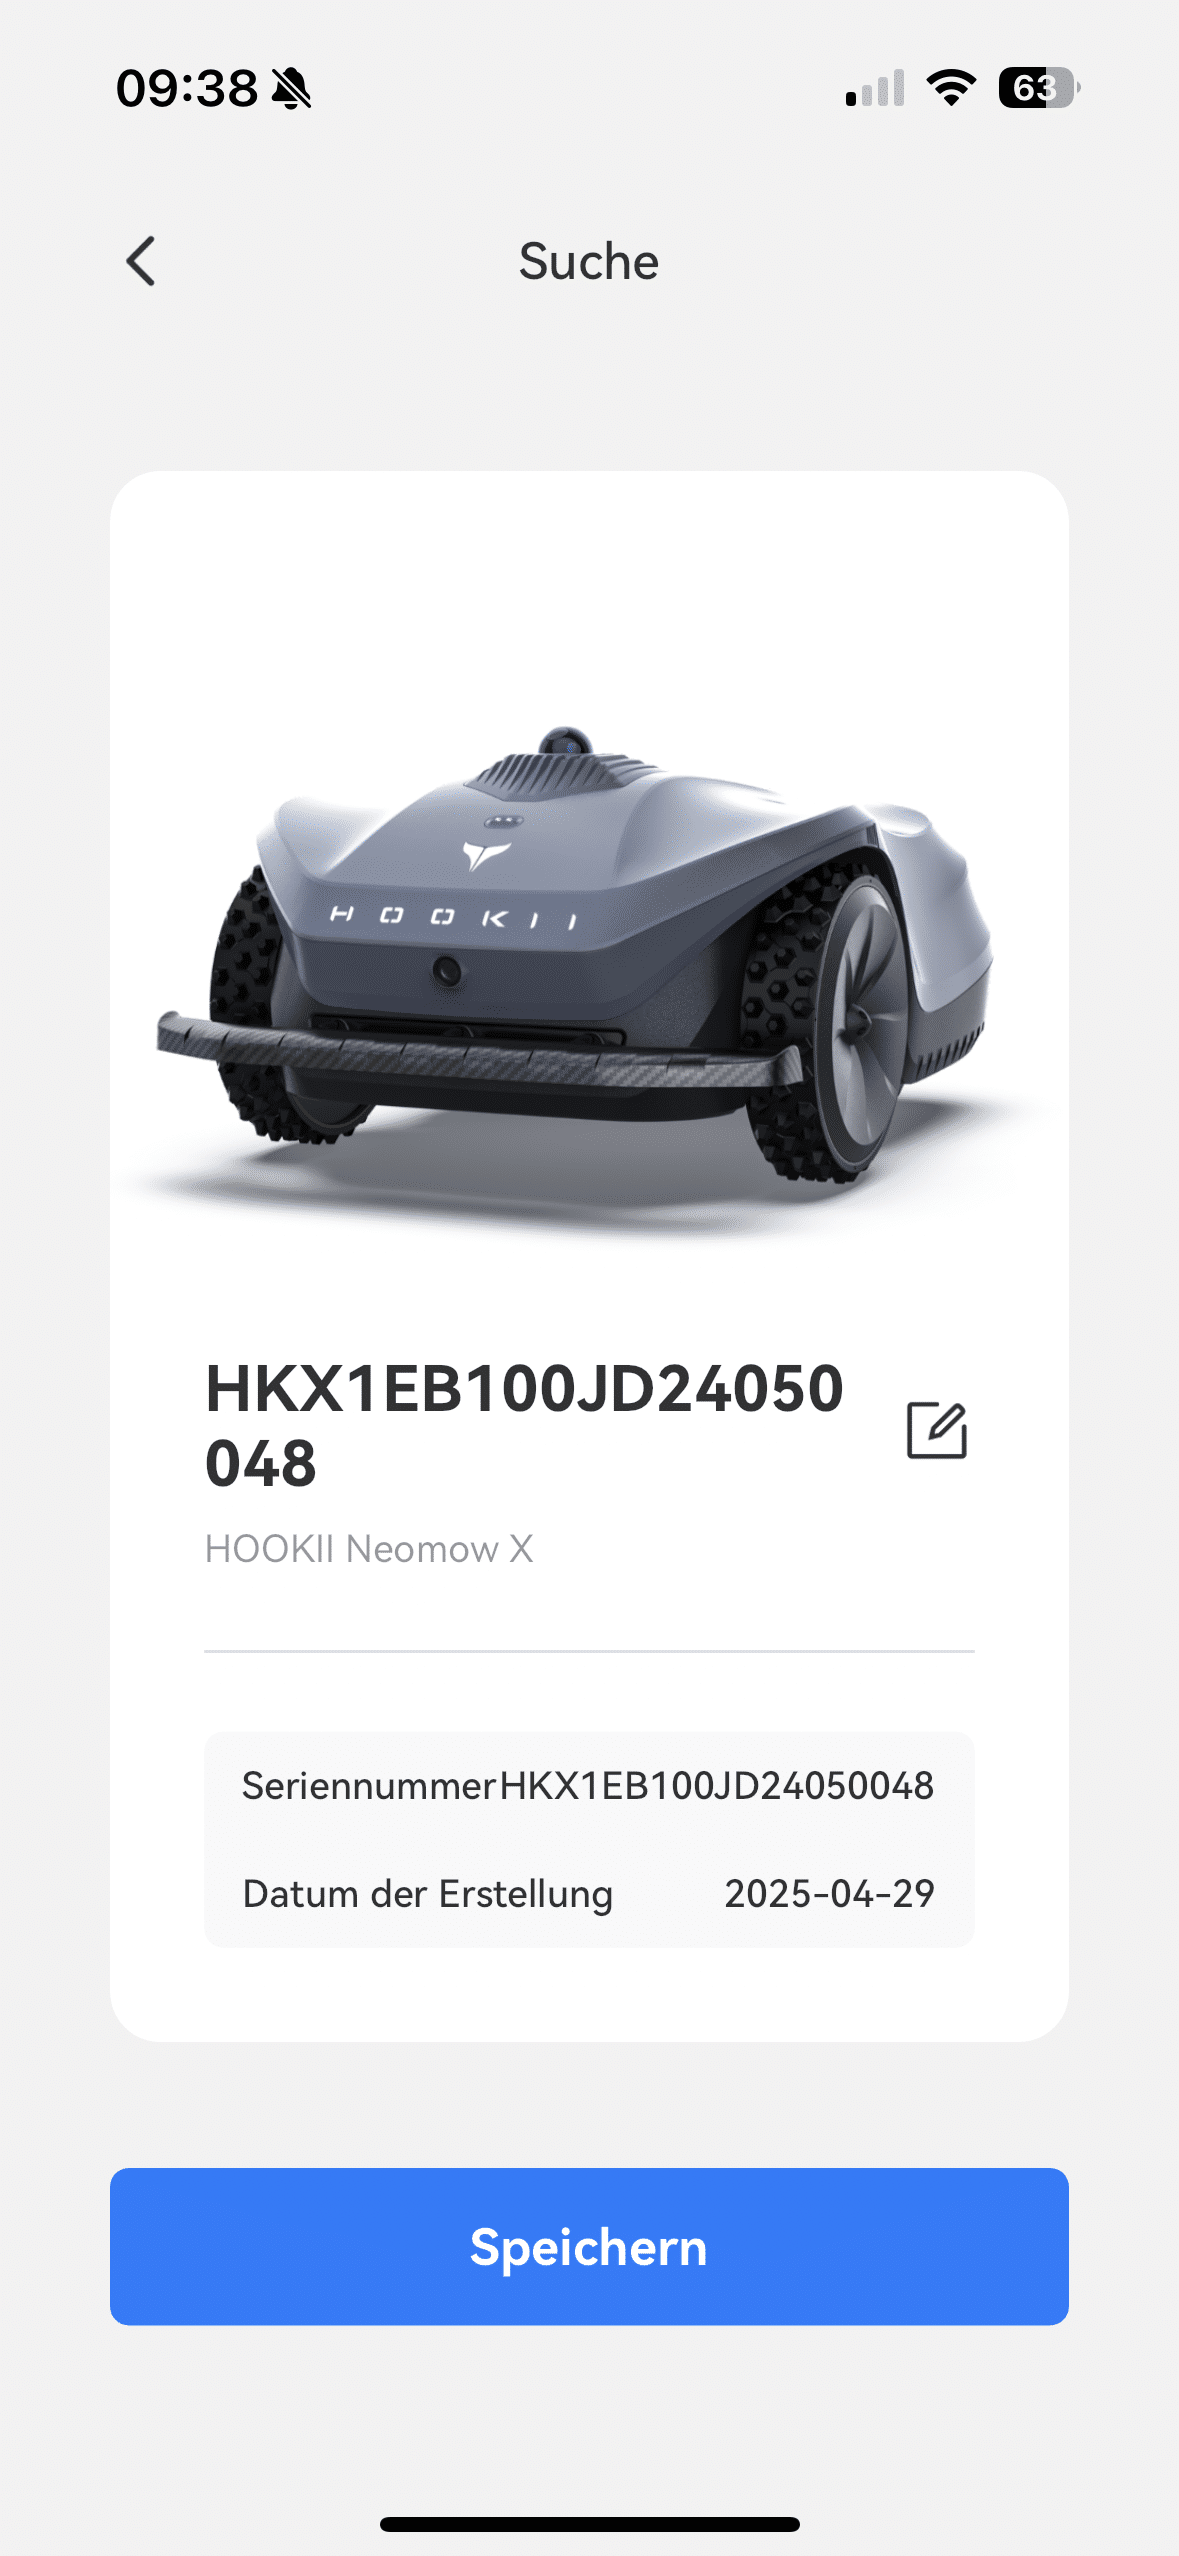Tap the Wi-Fi status icon
1179x2556 pixels.
[x=951, y=88]
